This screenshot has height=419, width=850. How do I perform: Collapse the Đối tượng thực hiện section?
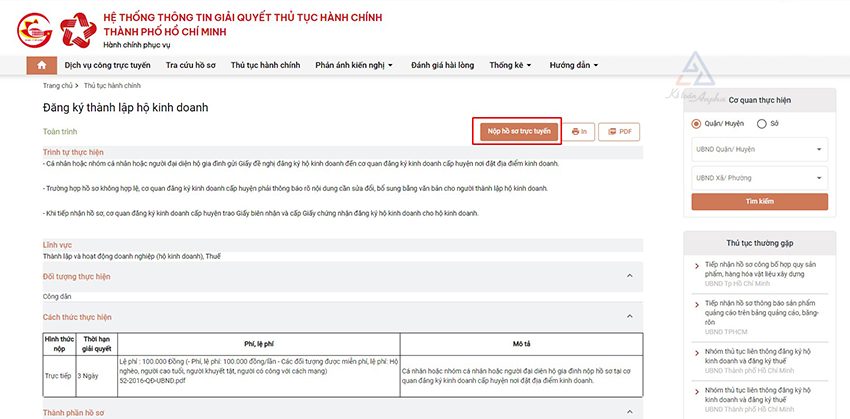pyautogui.click(x=629, y=276)
